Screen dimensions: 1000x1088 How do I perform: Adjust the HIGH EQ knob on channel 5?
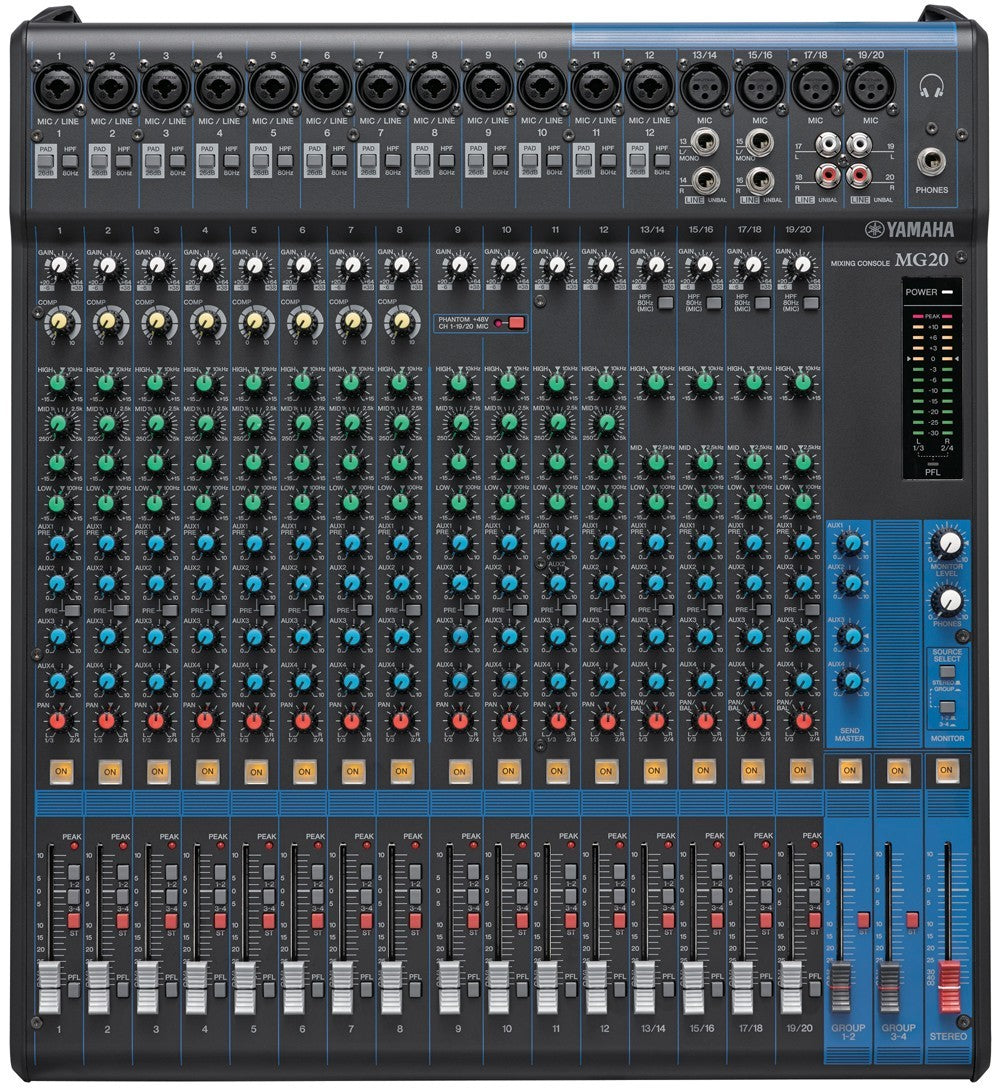click(x=256, y=385)
